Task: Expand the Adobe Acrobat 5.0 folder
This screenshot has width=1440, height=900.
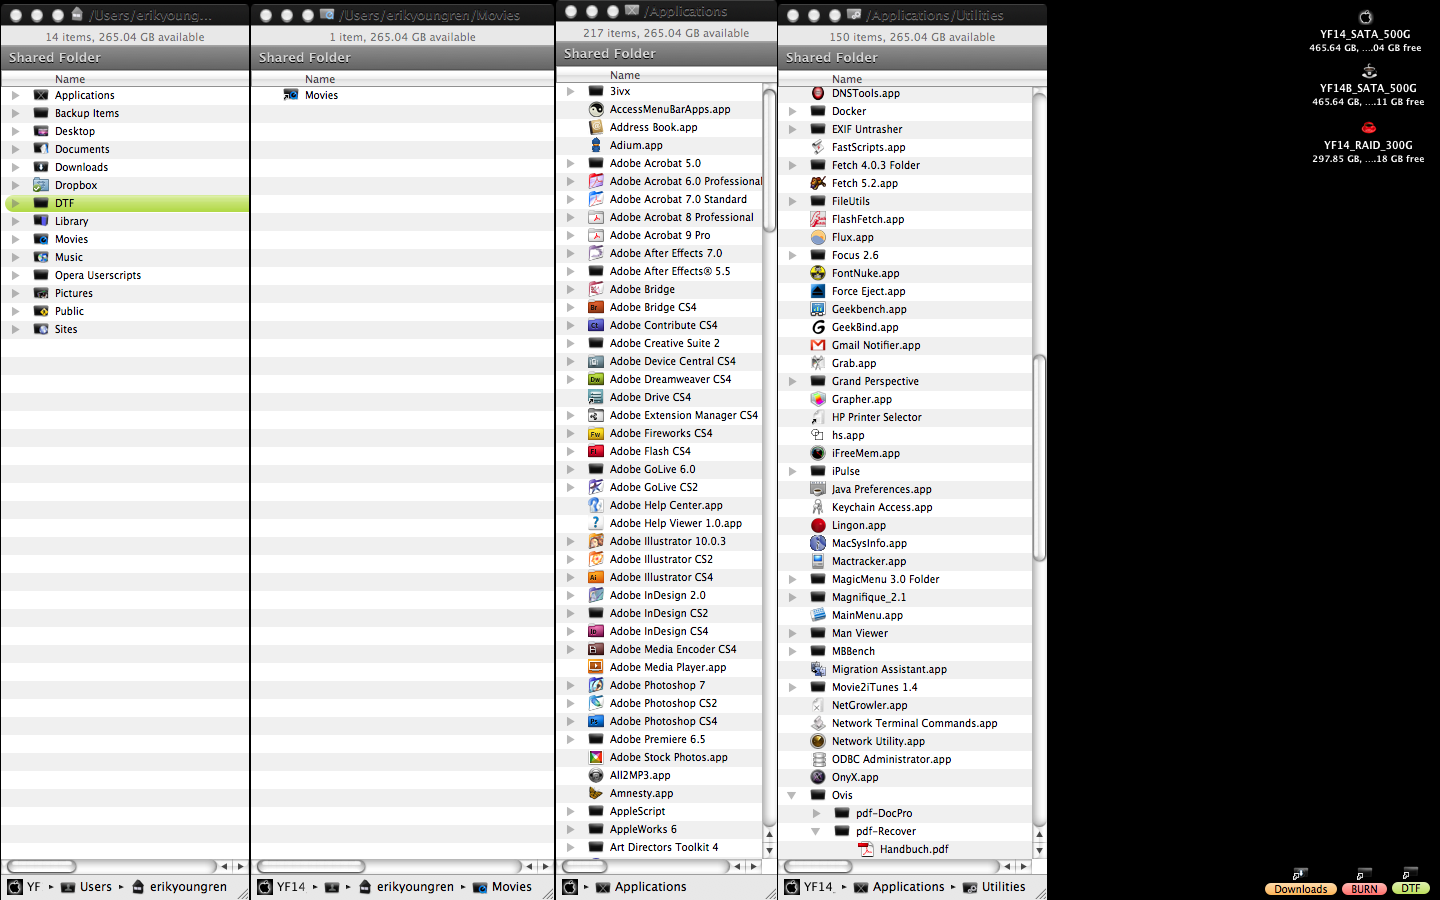Action: (x=570, y=163)
